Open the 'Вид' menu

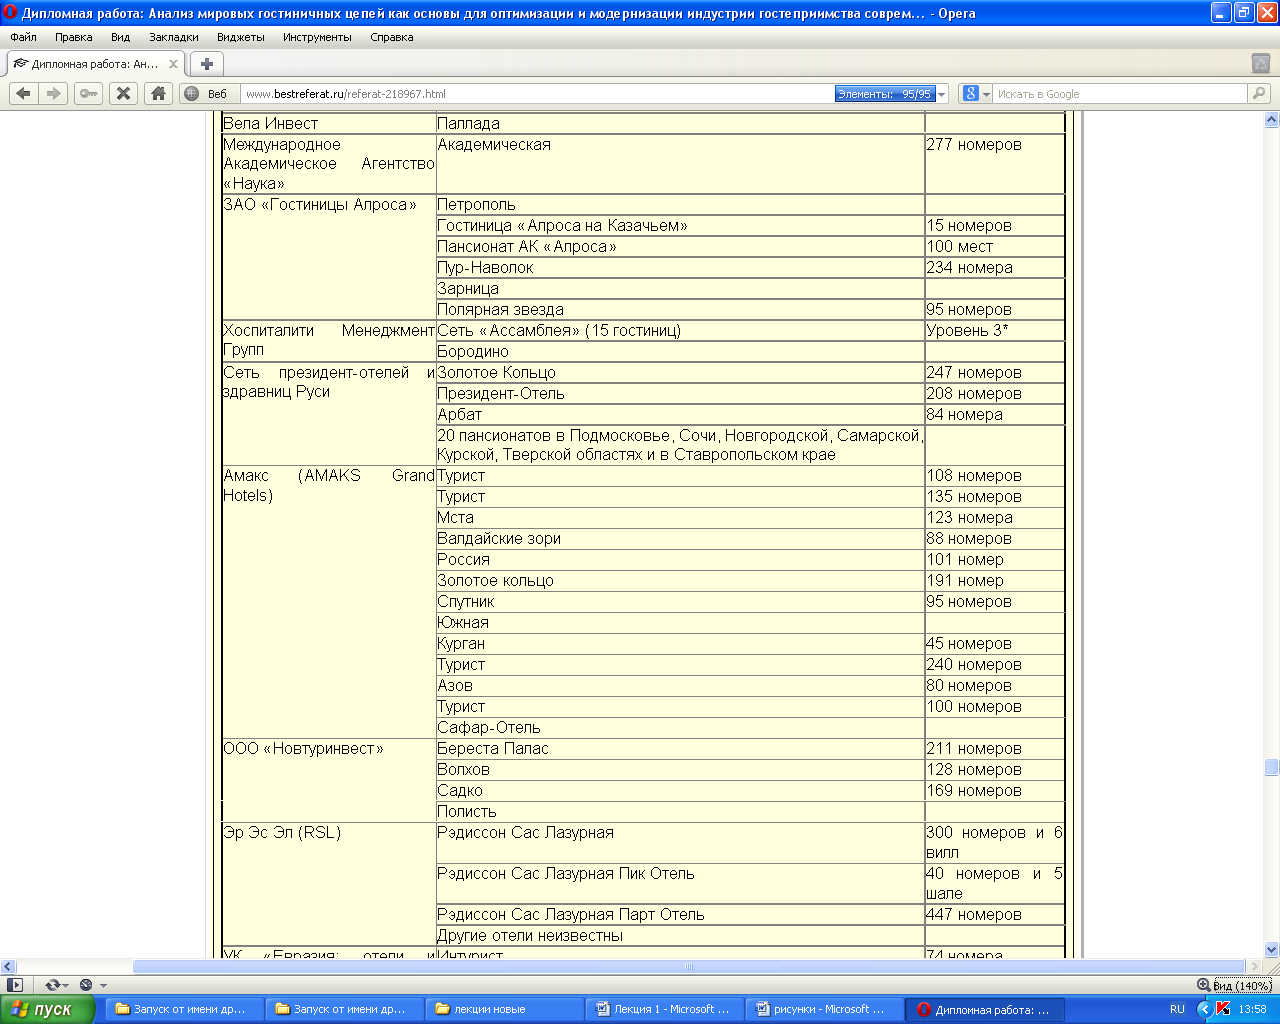121,37
